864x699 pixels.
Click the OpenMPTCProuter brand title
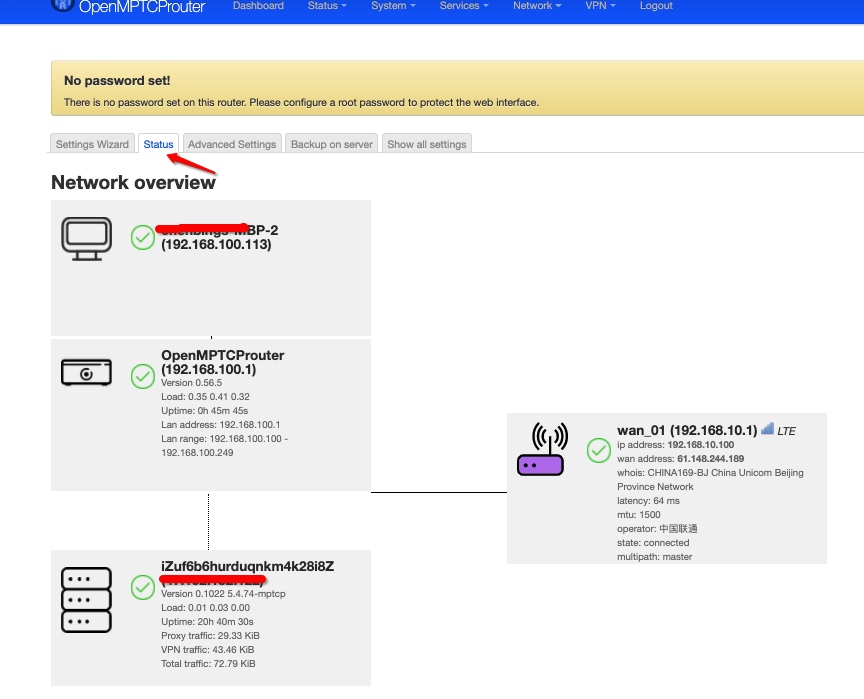pyautogui.click(x=142, y=7)
